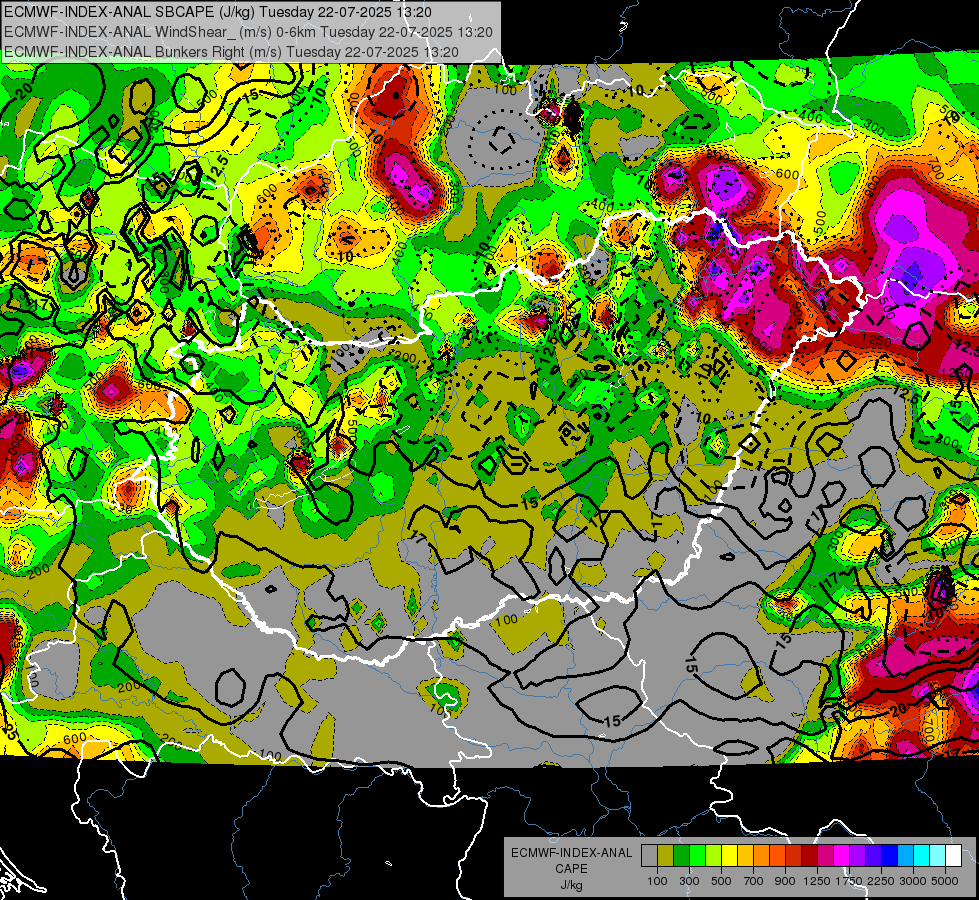
Task: Click the 1250 legend value
Action: pos(817,881)
